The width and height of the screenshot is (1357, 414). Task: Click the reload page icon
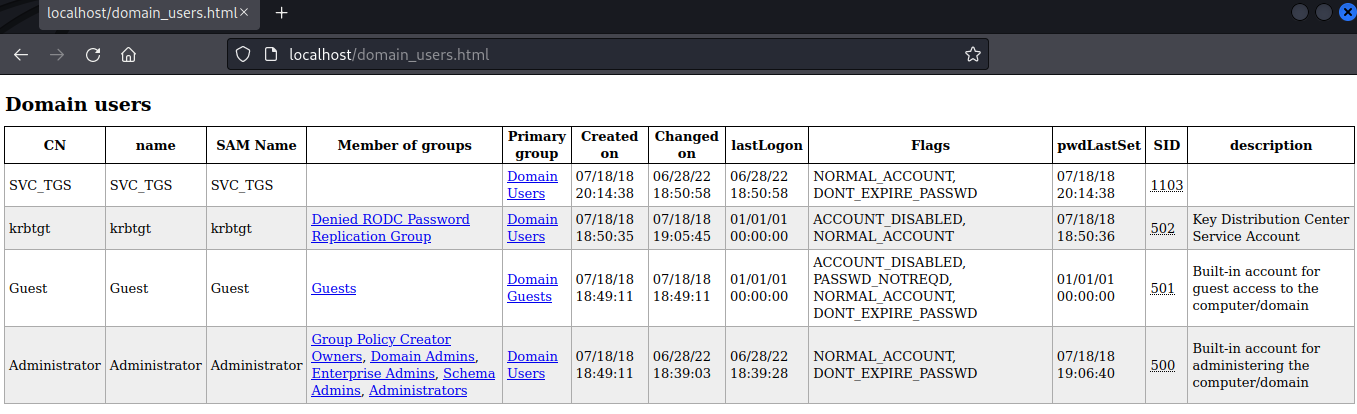click(x=93, y=55)
